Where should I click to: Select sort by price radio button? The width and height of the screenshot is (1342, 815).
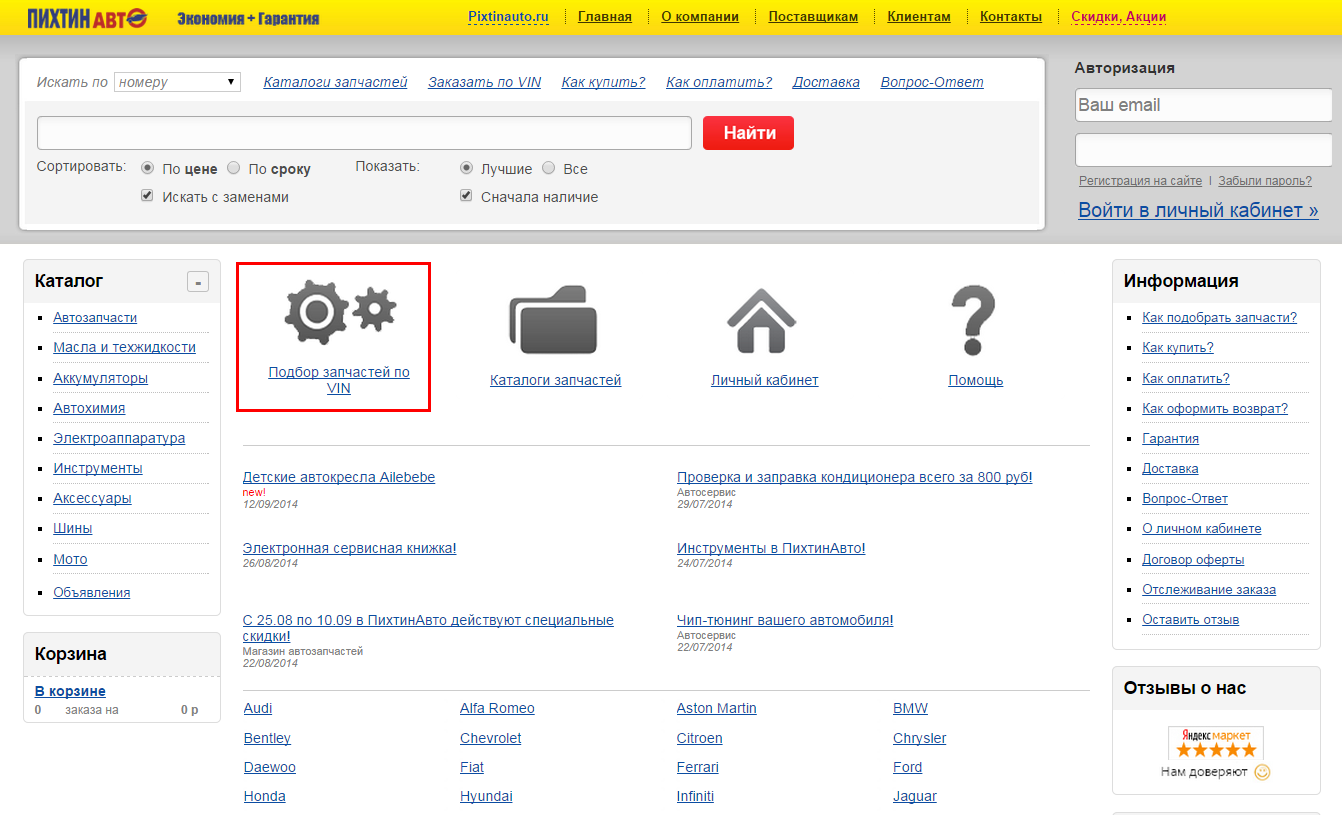(148, 168)
